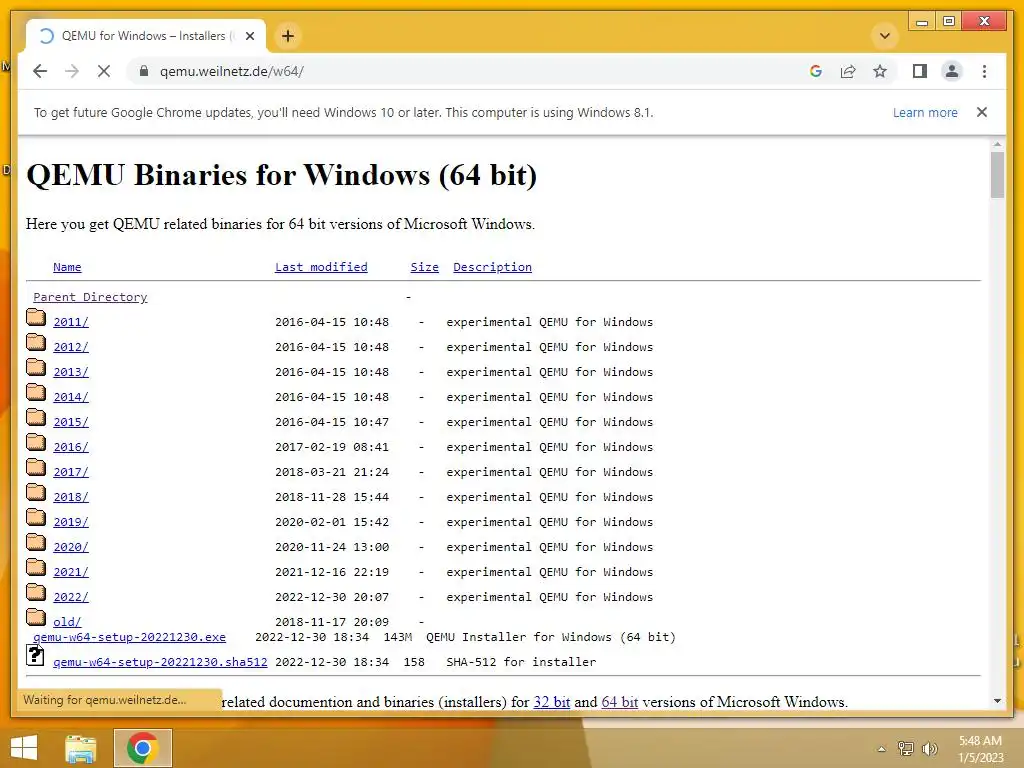The height and width of the screenshot is (768, 1024).
Task: View site info via the lock icon
Action: [144, 71]
